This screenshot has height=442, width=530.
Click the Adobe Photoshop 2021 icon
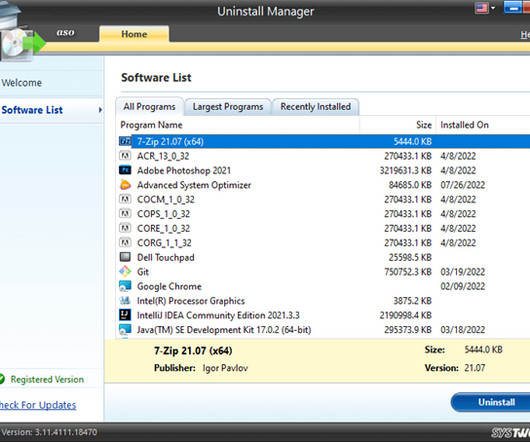[125, 170]
